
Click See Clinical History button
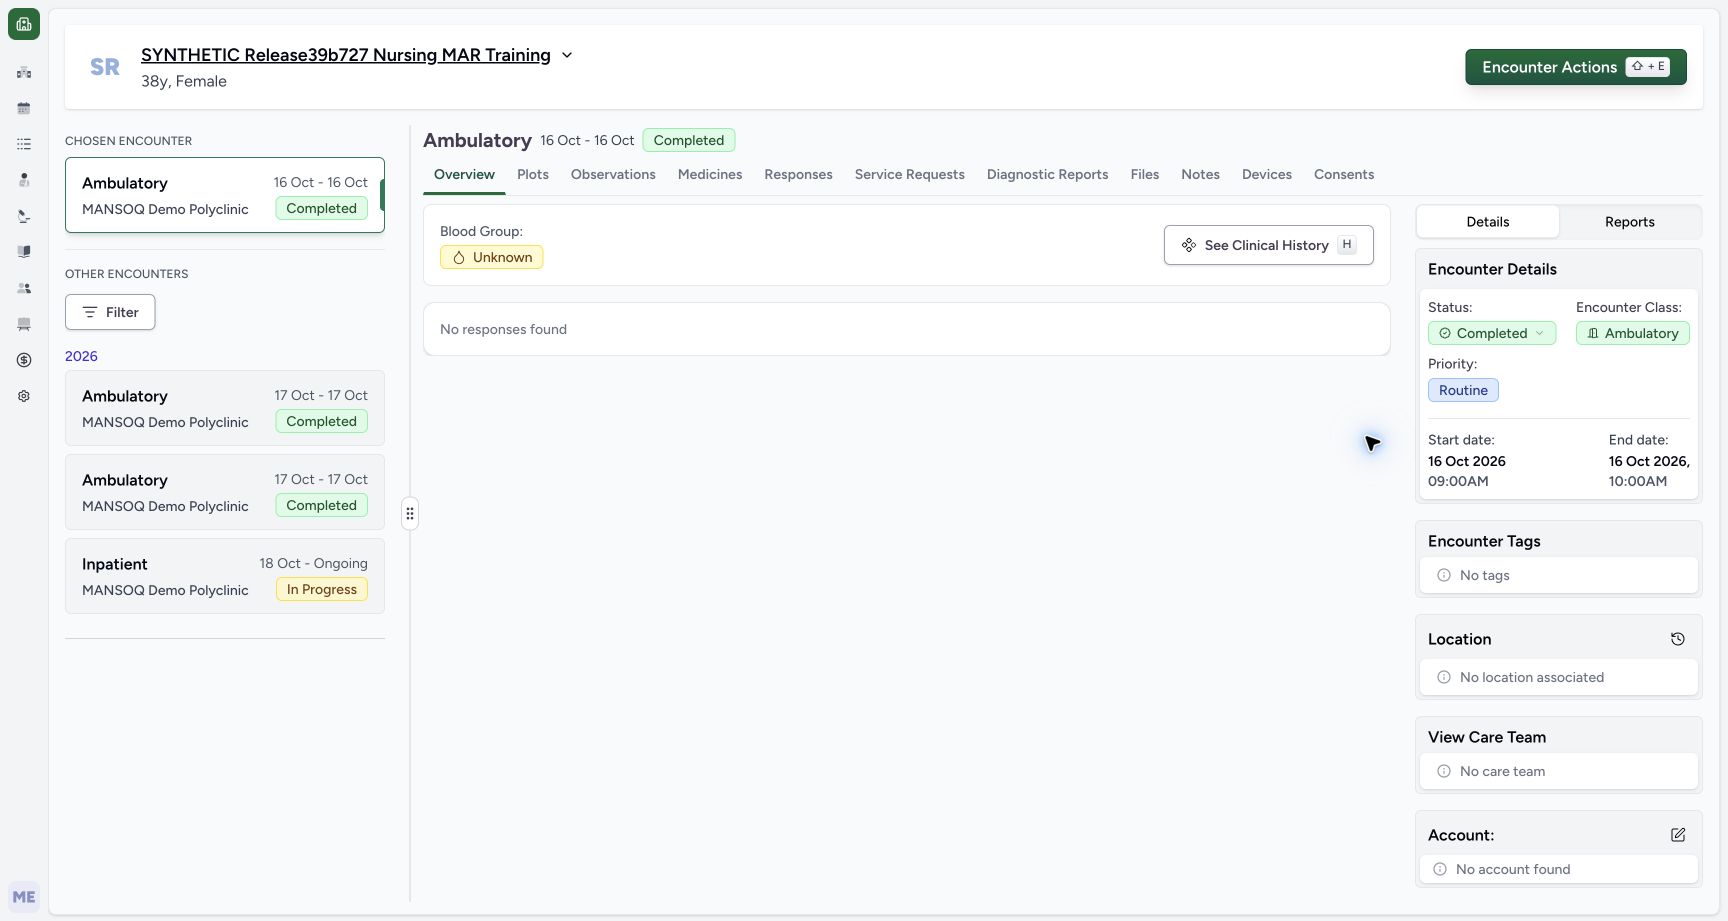coord(1268,245)
